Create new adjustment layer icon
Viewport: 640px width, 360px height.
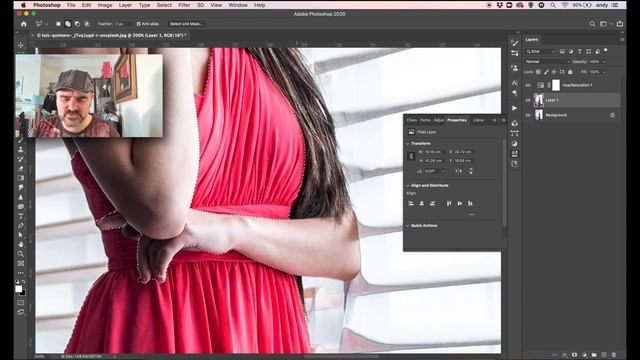[584, 355]
